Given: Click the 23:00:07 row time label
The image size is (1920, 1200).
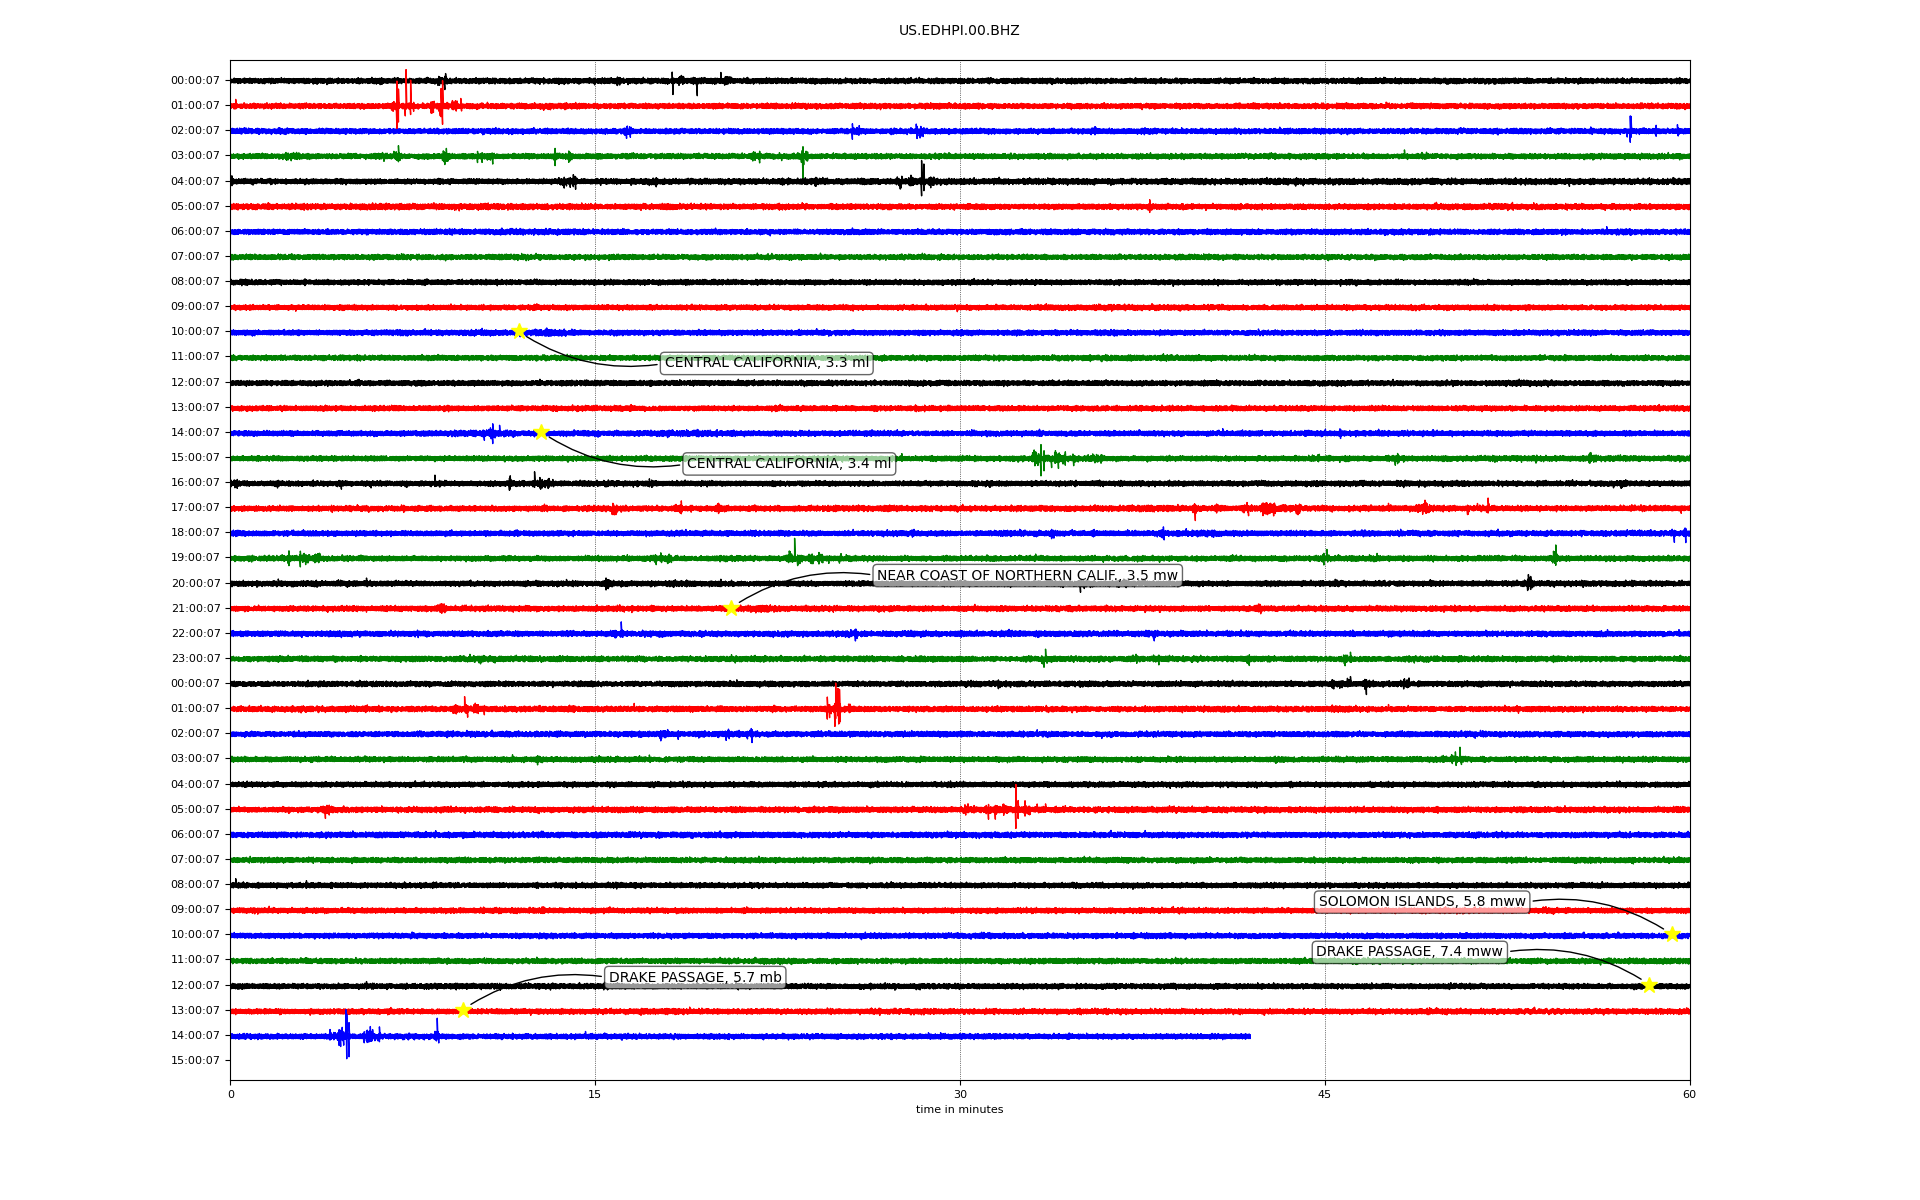Looking at the screenshot, I should pos(195,659).
